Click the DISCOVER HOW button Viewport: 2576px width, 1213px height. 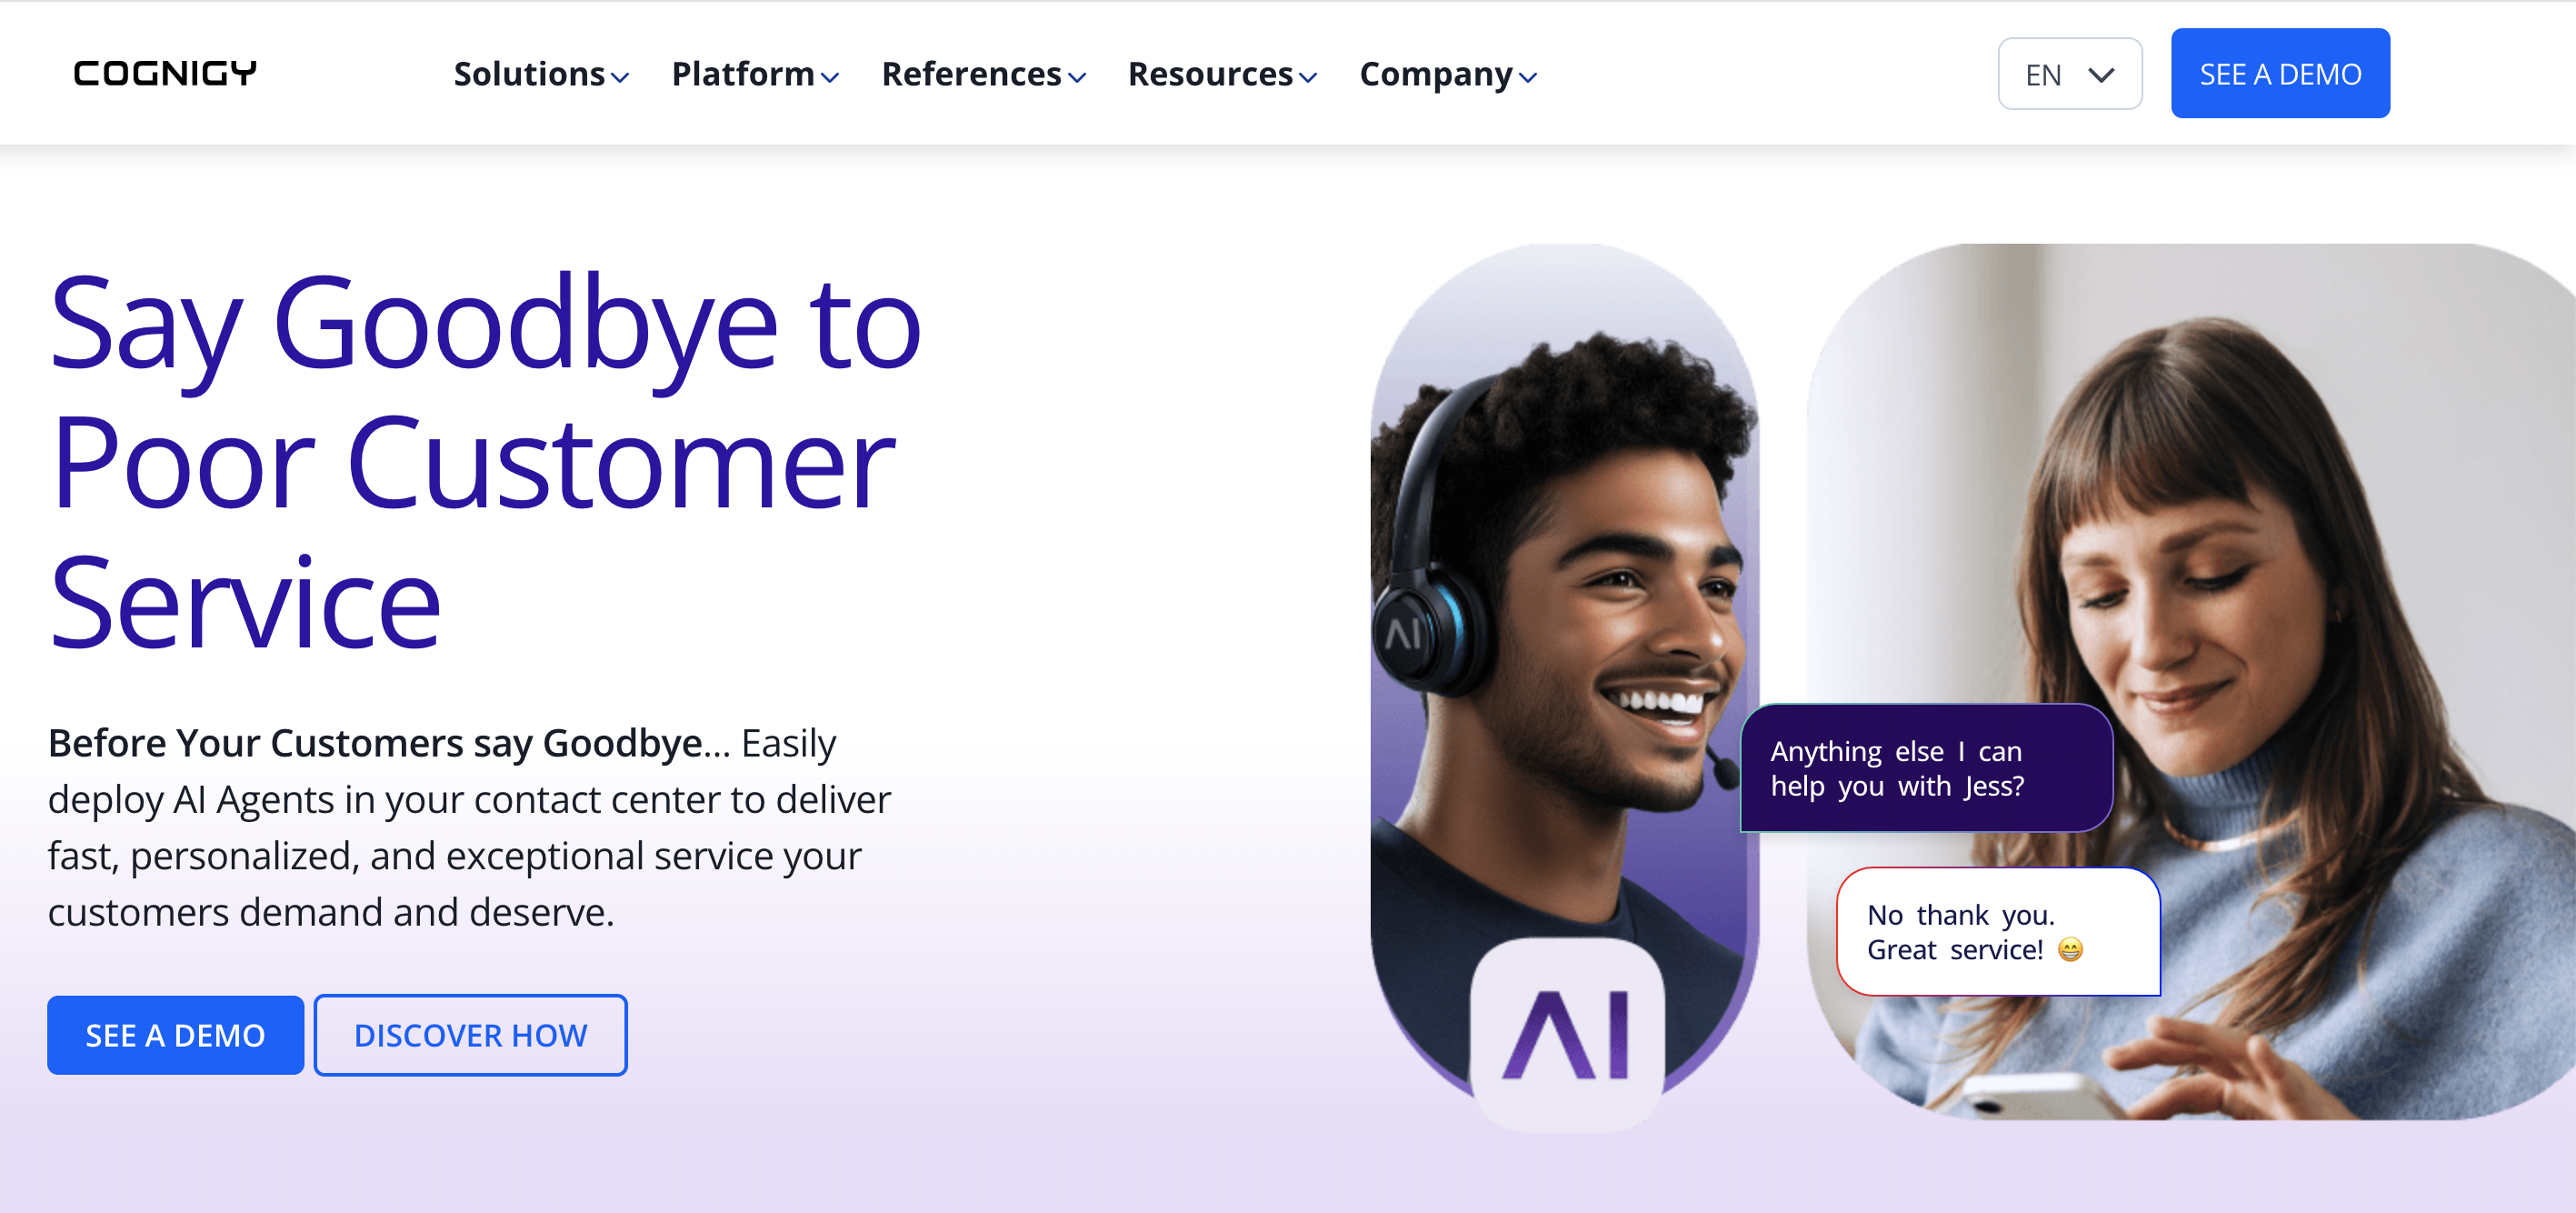tap(471, 1035)
